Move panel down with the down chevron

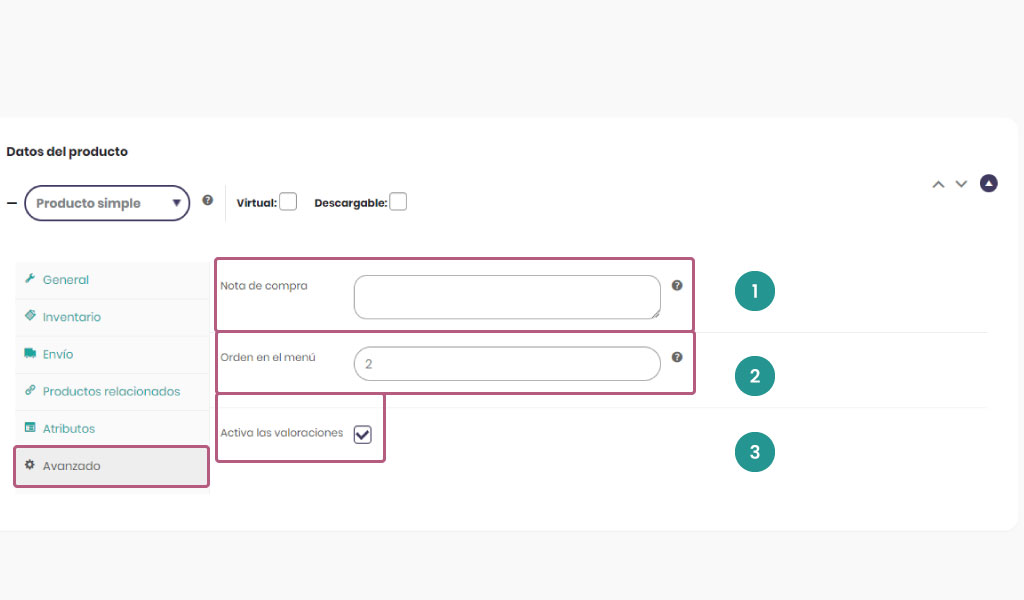(961, 184)
